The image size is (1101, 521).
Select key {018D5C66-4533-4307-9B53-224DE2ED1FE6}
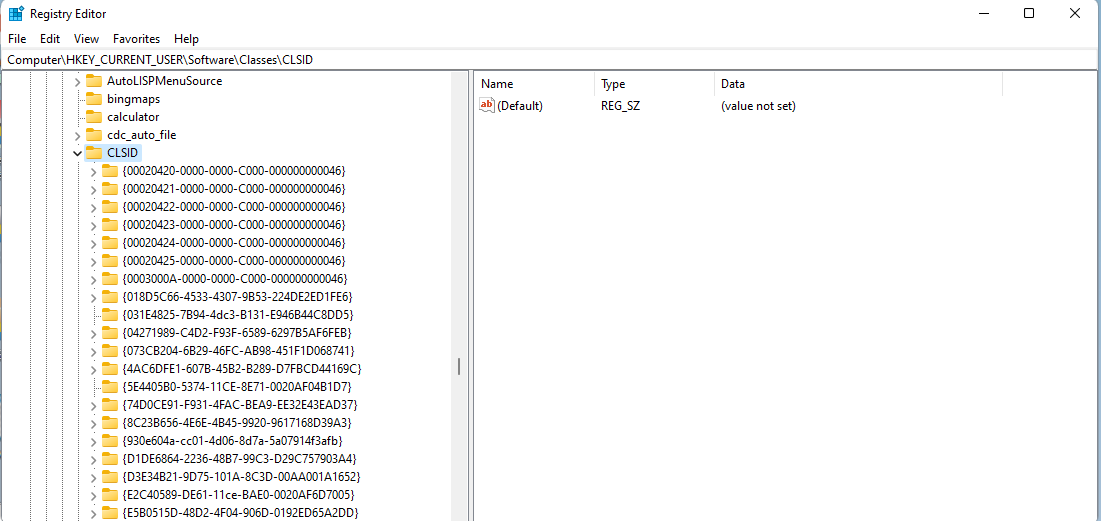pyautogui.click(x=237, y=297)
